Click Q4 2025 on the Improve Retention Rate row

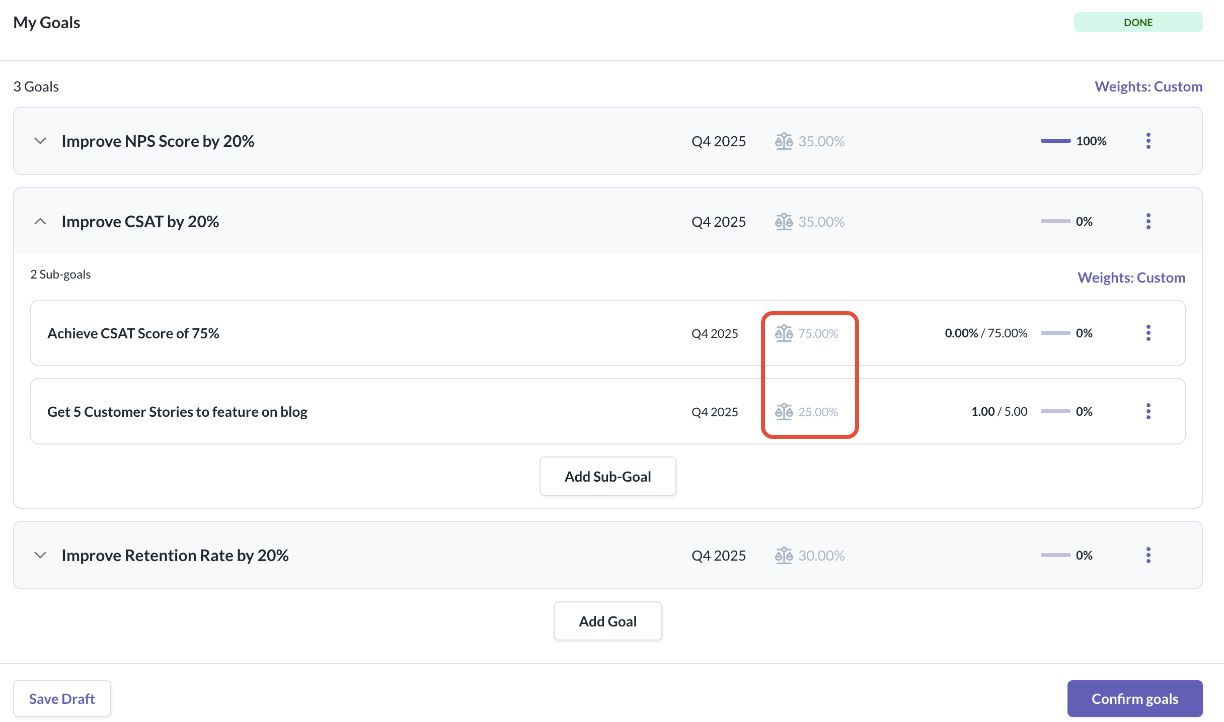pos(719,555)
